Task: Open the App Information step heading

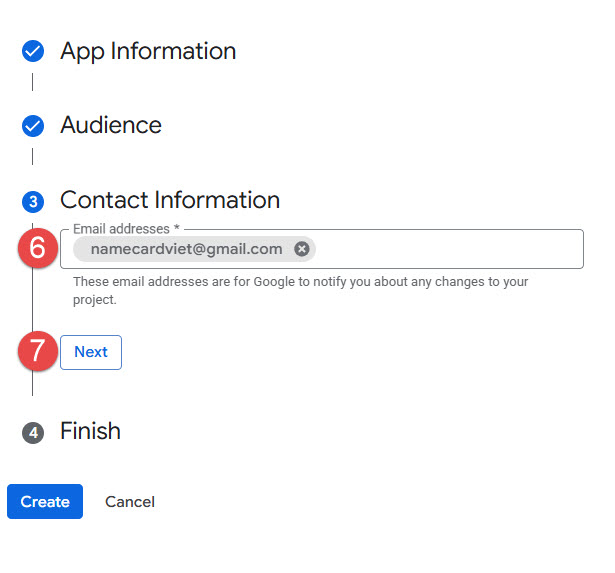Action: click(148, 51)
